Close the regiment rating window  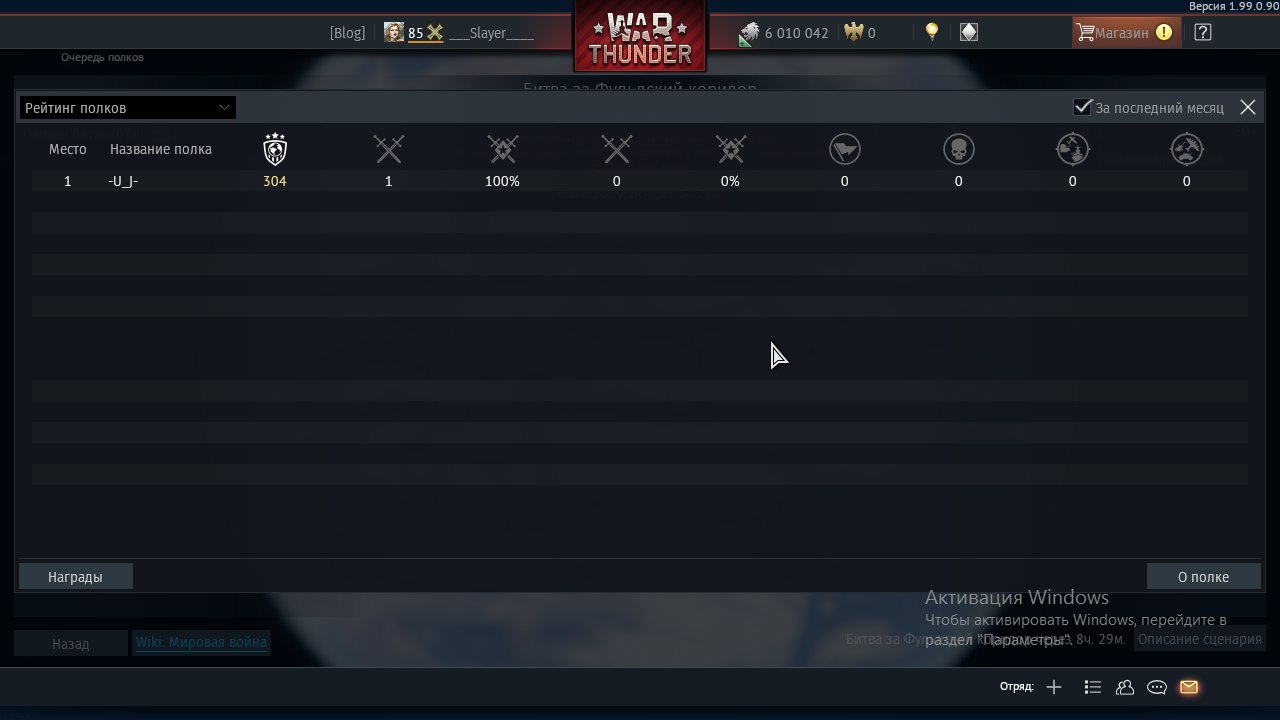pos(1248,107)
